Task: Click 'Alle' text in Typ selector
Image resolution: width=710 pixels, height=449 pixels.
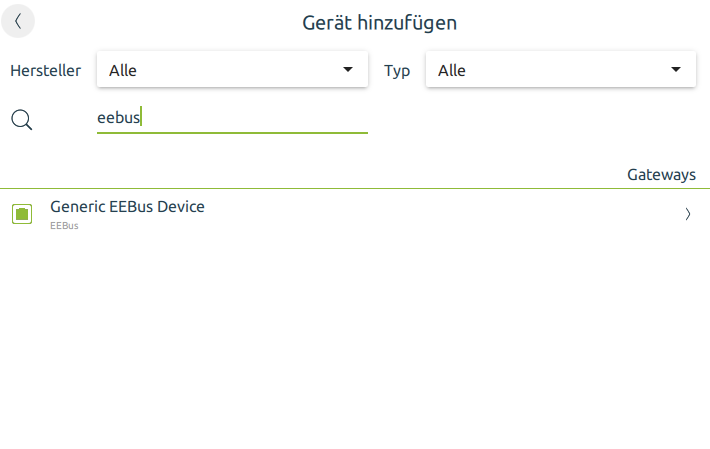Action: coord(452,71)
